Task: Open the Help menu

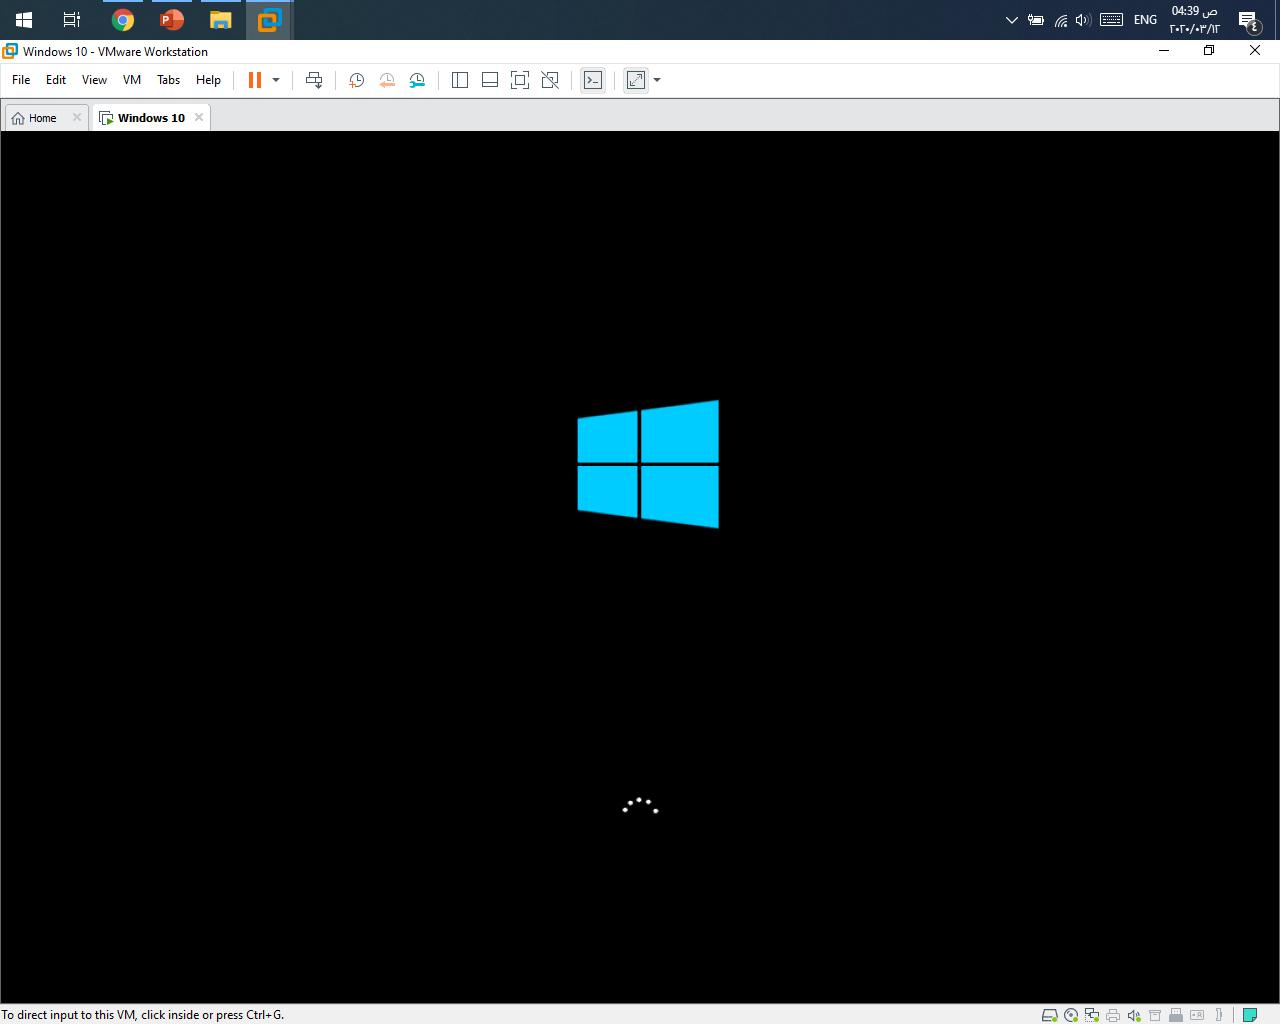Action: 208,80
